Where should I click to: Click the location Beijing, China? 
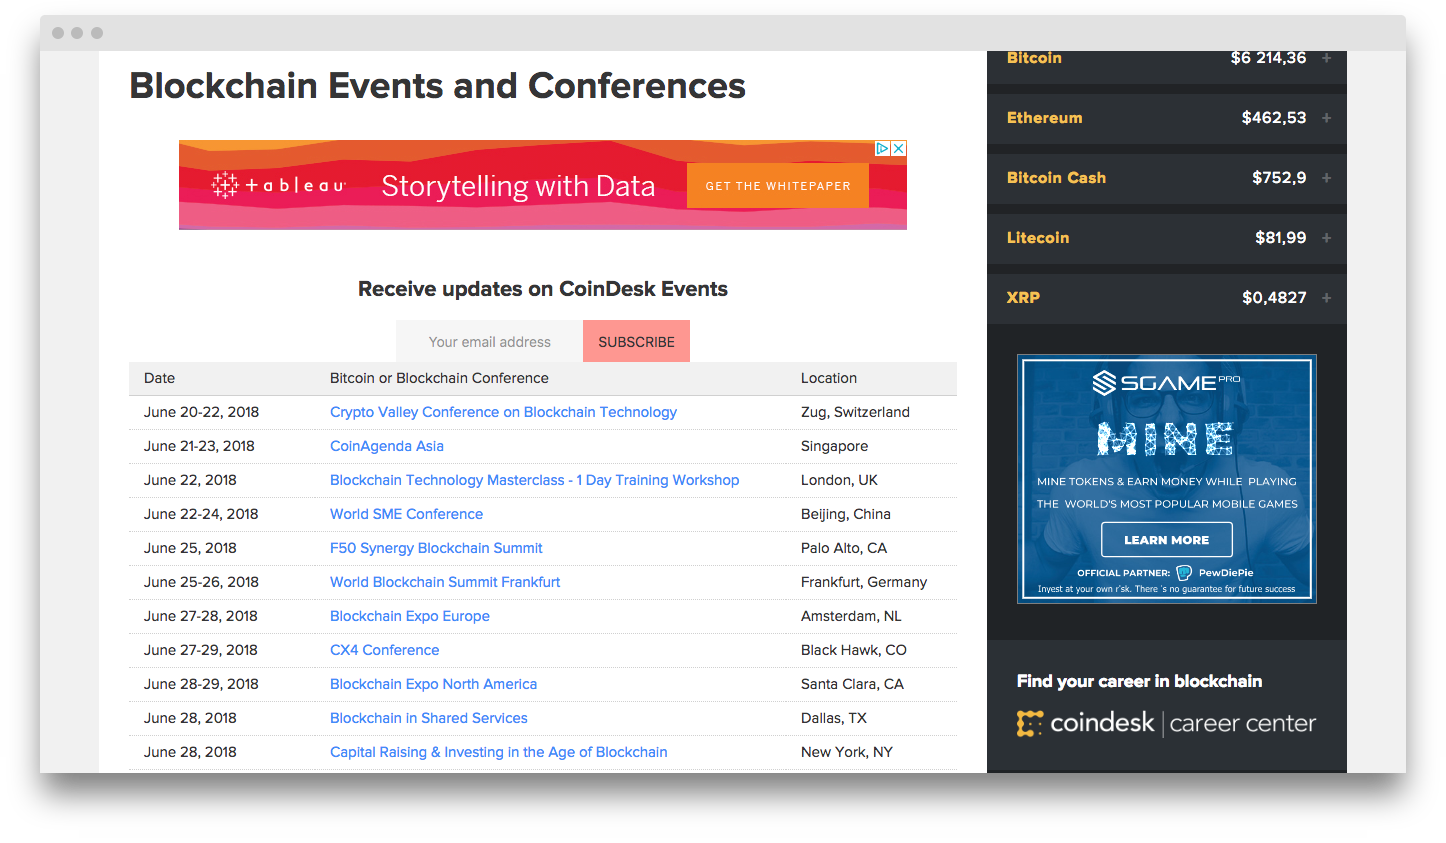tap(845, 514)
